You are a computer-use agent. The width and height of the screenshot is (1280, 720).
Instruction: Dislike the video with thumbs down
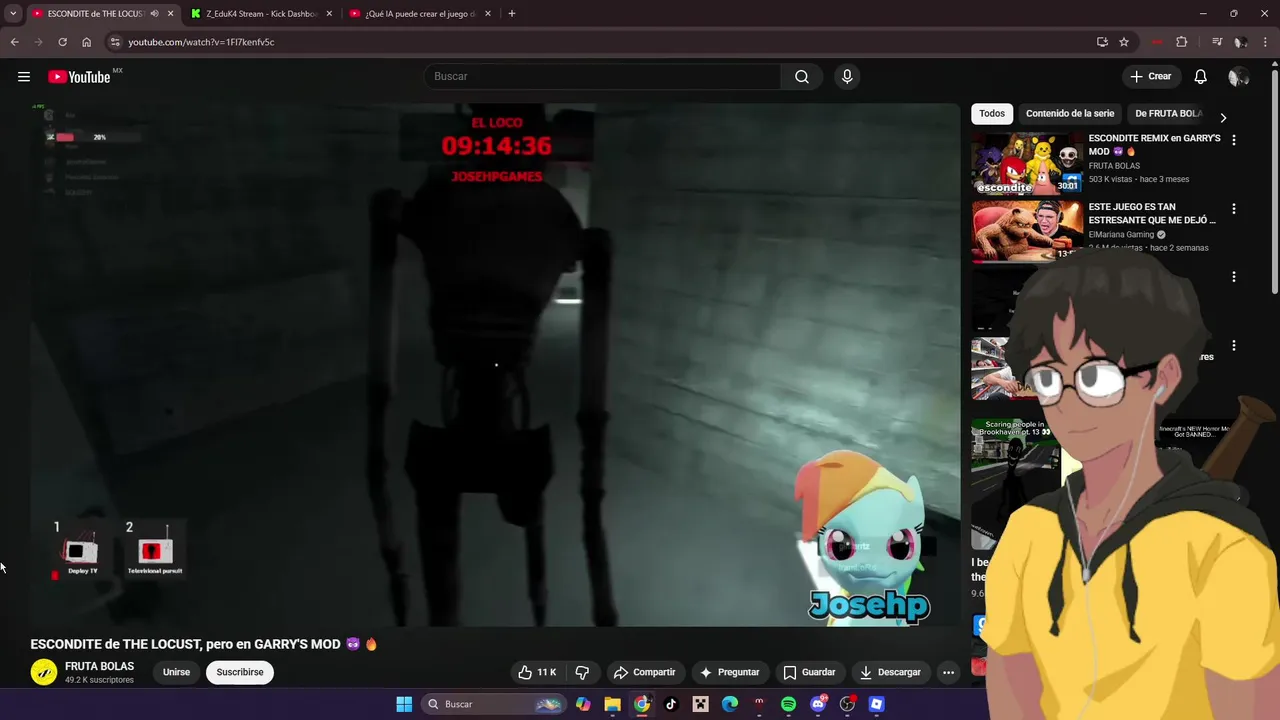[x=582, y=672]
